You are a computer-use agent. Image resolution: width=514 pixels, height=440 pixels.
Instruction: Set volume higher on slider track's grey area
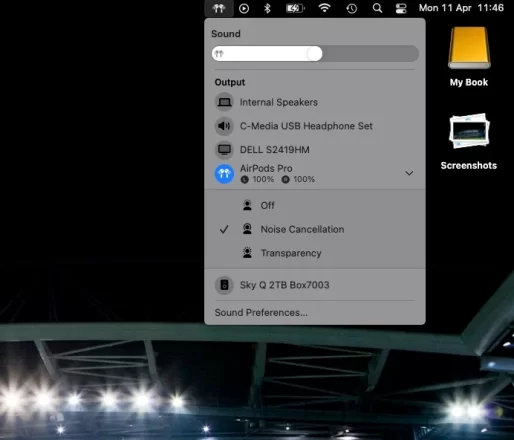[370, 54]
